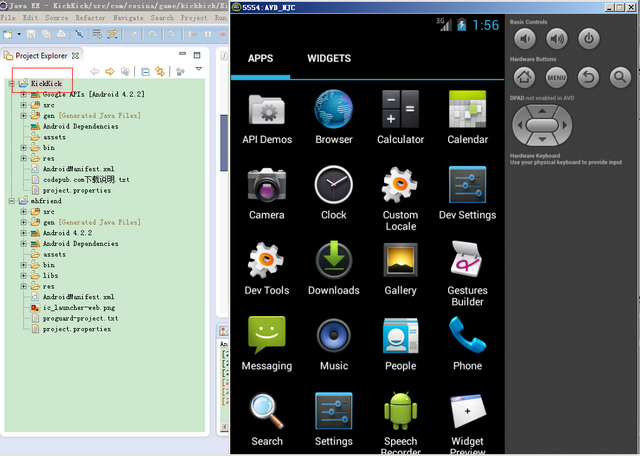Click the emulator MENU hardware button

[556, 77]
